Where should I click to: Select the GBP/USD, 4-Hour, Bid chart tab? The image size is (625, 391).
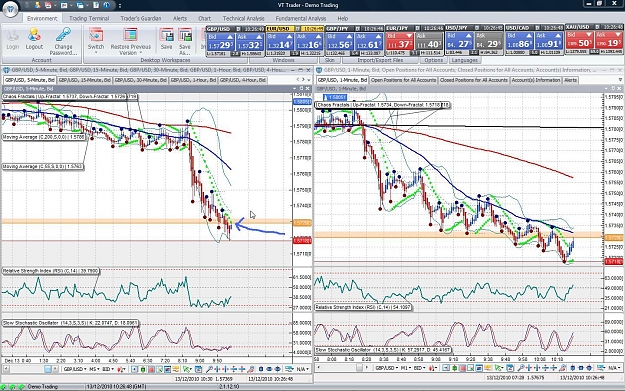pos(243,80)
